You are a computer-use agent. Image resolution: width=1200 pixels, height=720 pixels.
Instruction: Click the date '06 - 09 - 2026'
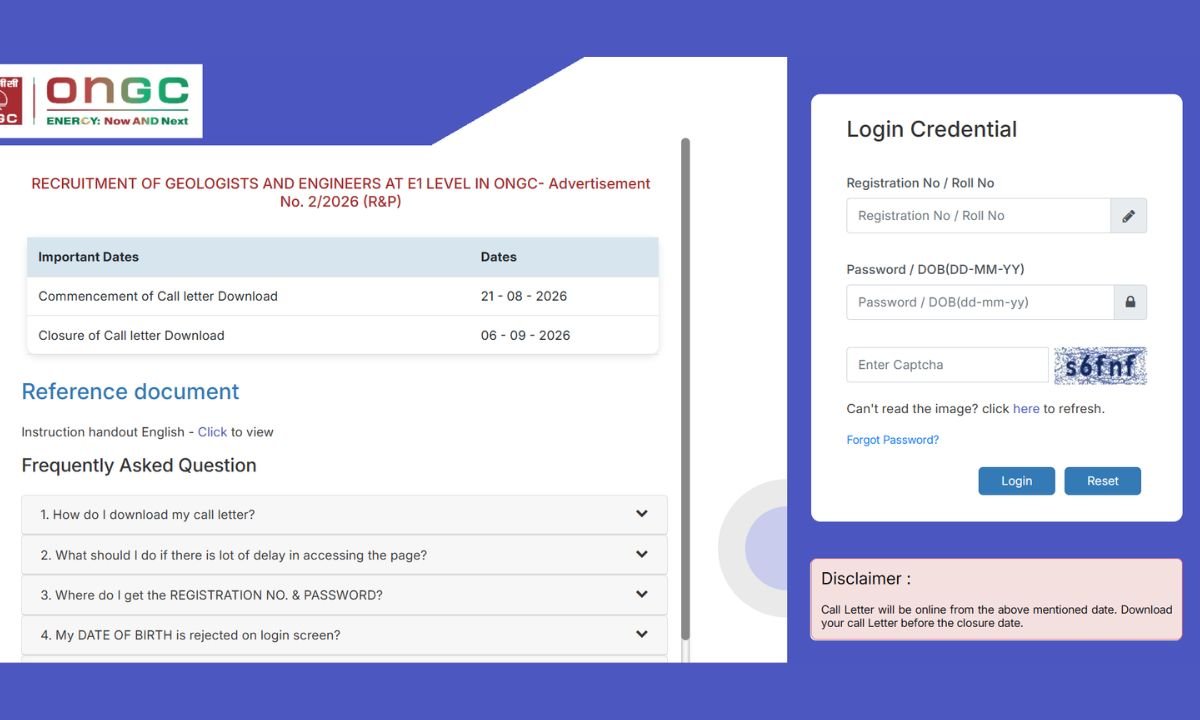click(525, 335)
